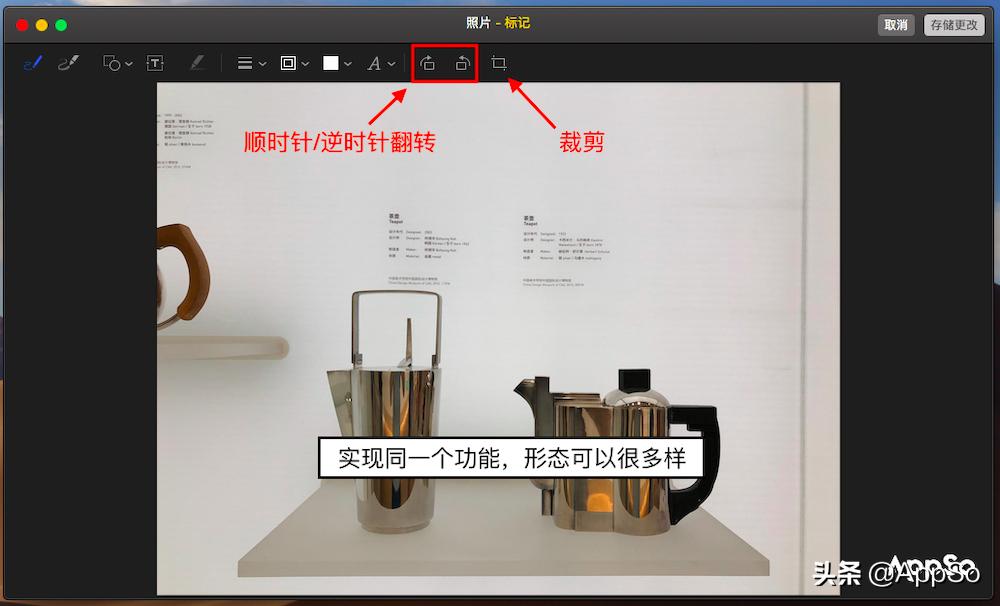Click the white fill color swatch
1000x606 pixels.
pyautogui.click(x=331, y=63)
